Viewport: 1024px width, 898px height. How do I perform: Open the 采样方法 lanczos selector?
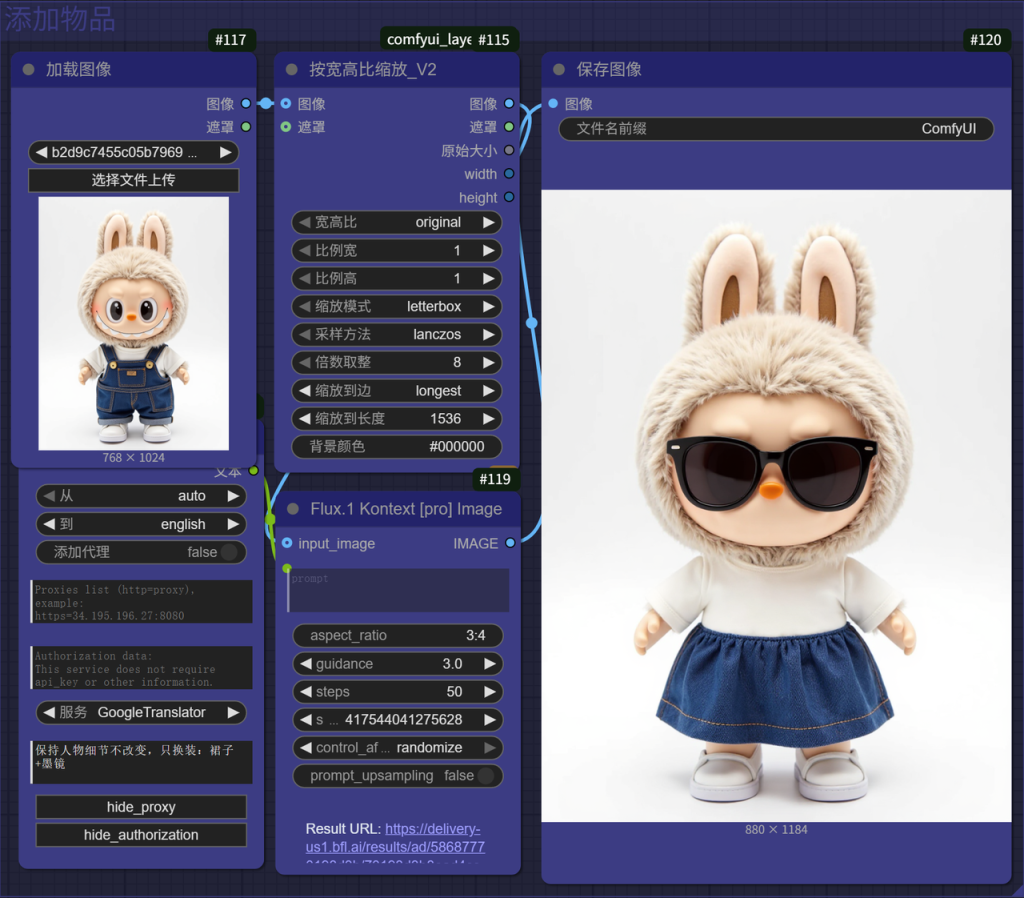[x=397, y=335]
